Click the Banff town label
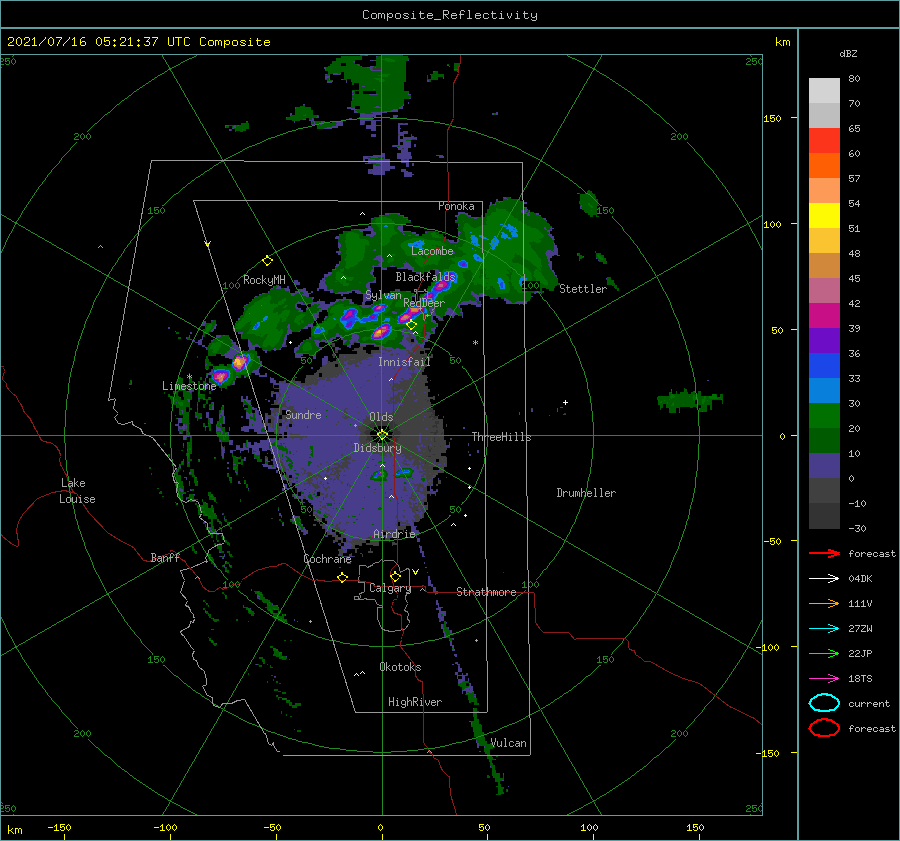This screenshot has height=841, width=900. pos(165,557)
